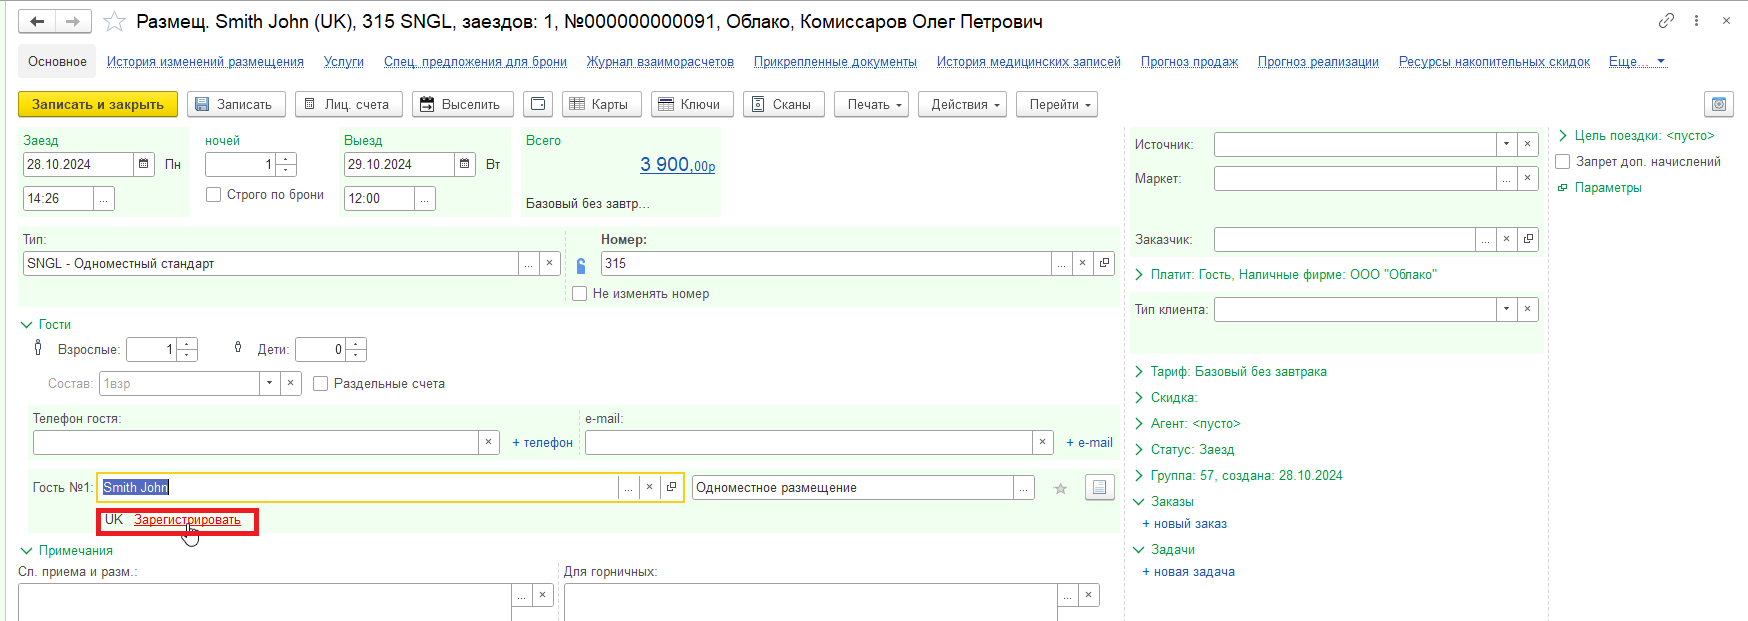Click the gray star next to placement type

point(1060,488)
